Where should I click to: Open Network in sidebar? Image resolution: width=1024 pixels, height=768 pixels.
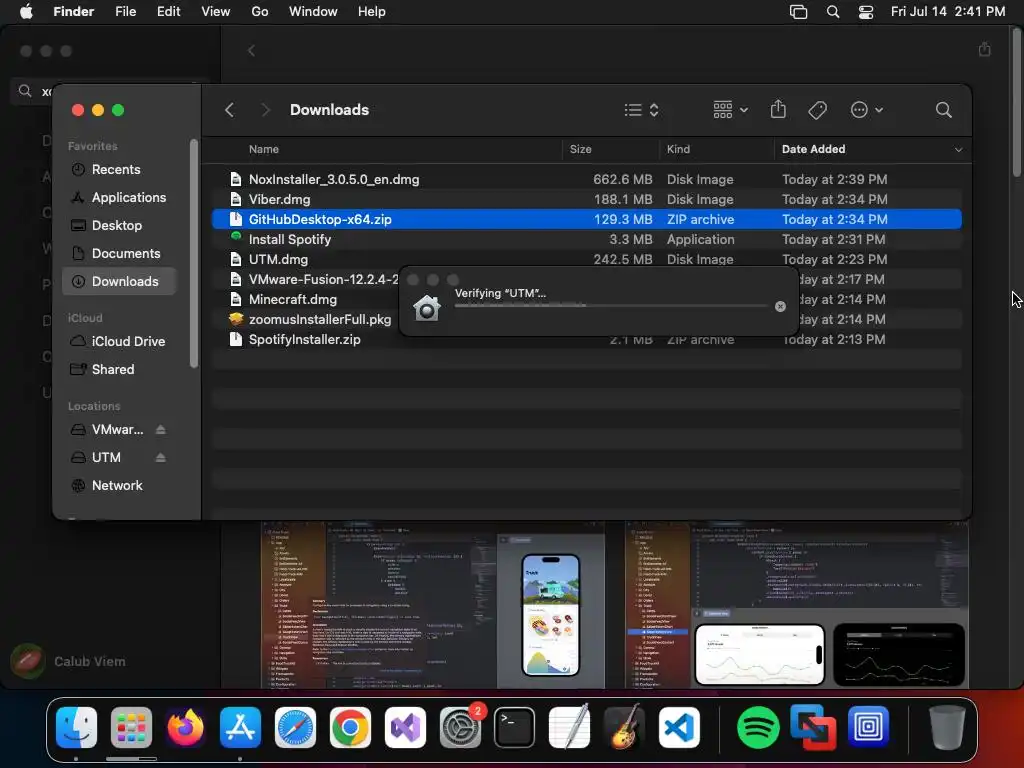[119, 485]
